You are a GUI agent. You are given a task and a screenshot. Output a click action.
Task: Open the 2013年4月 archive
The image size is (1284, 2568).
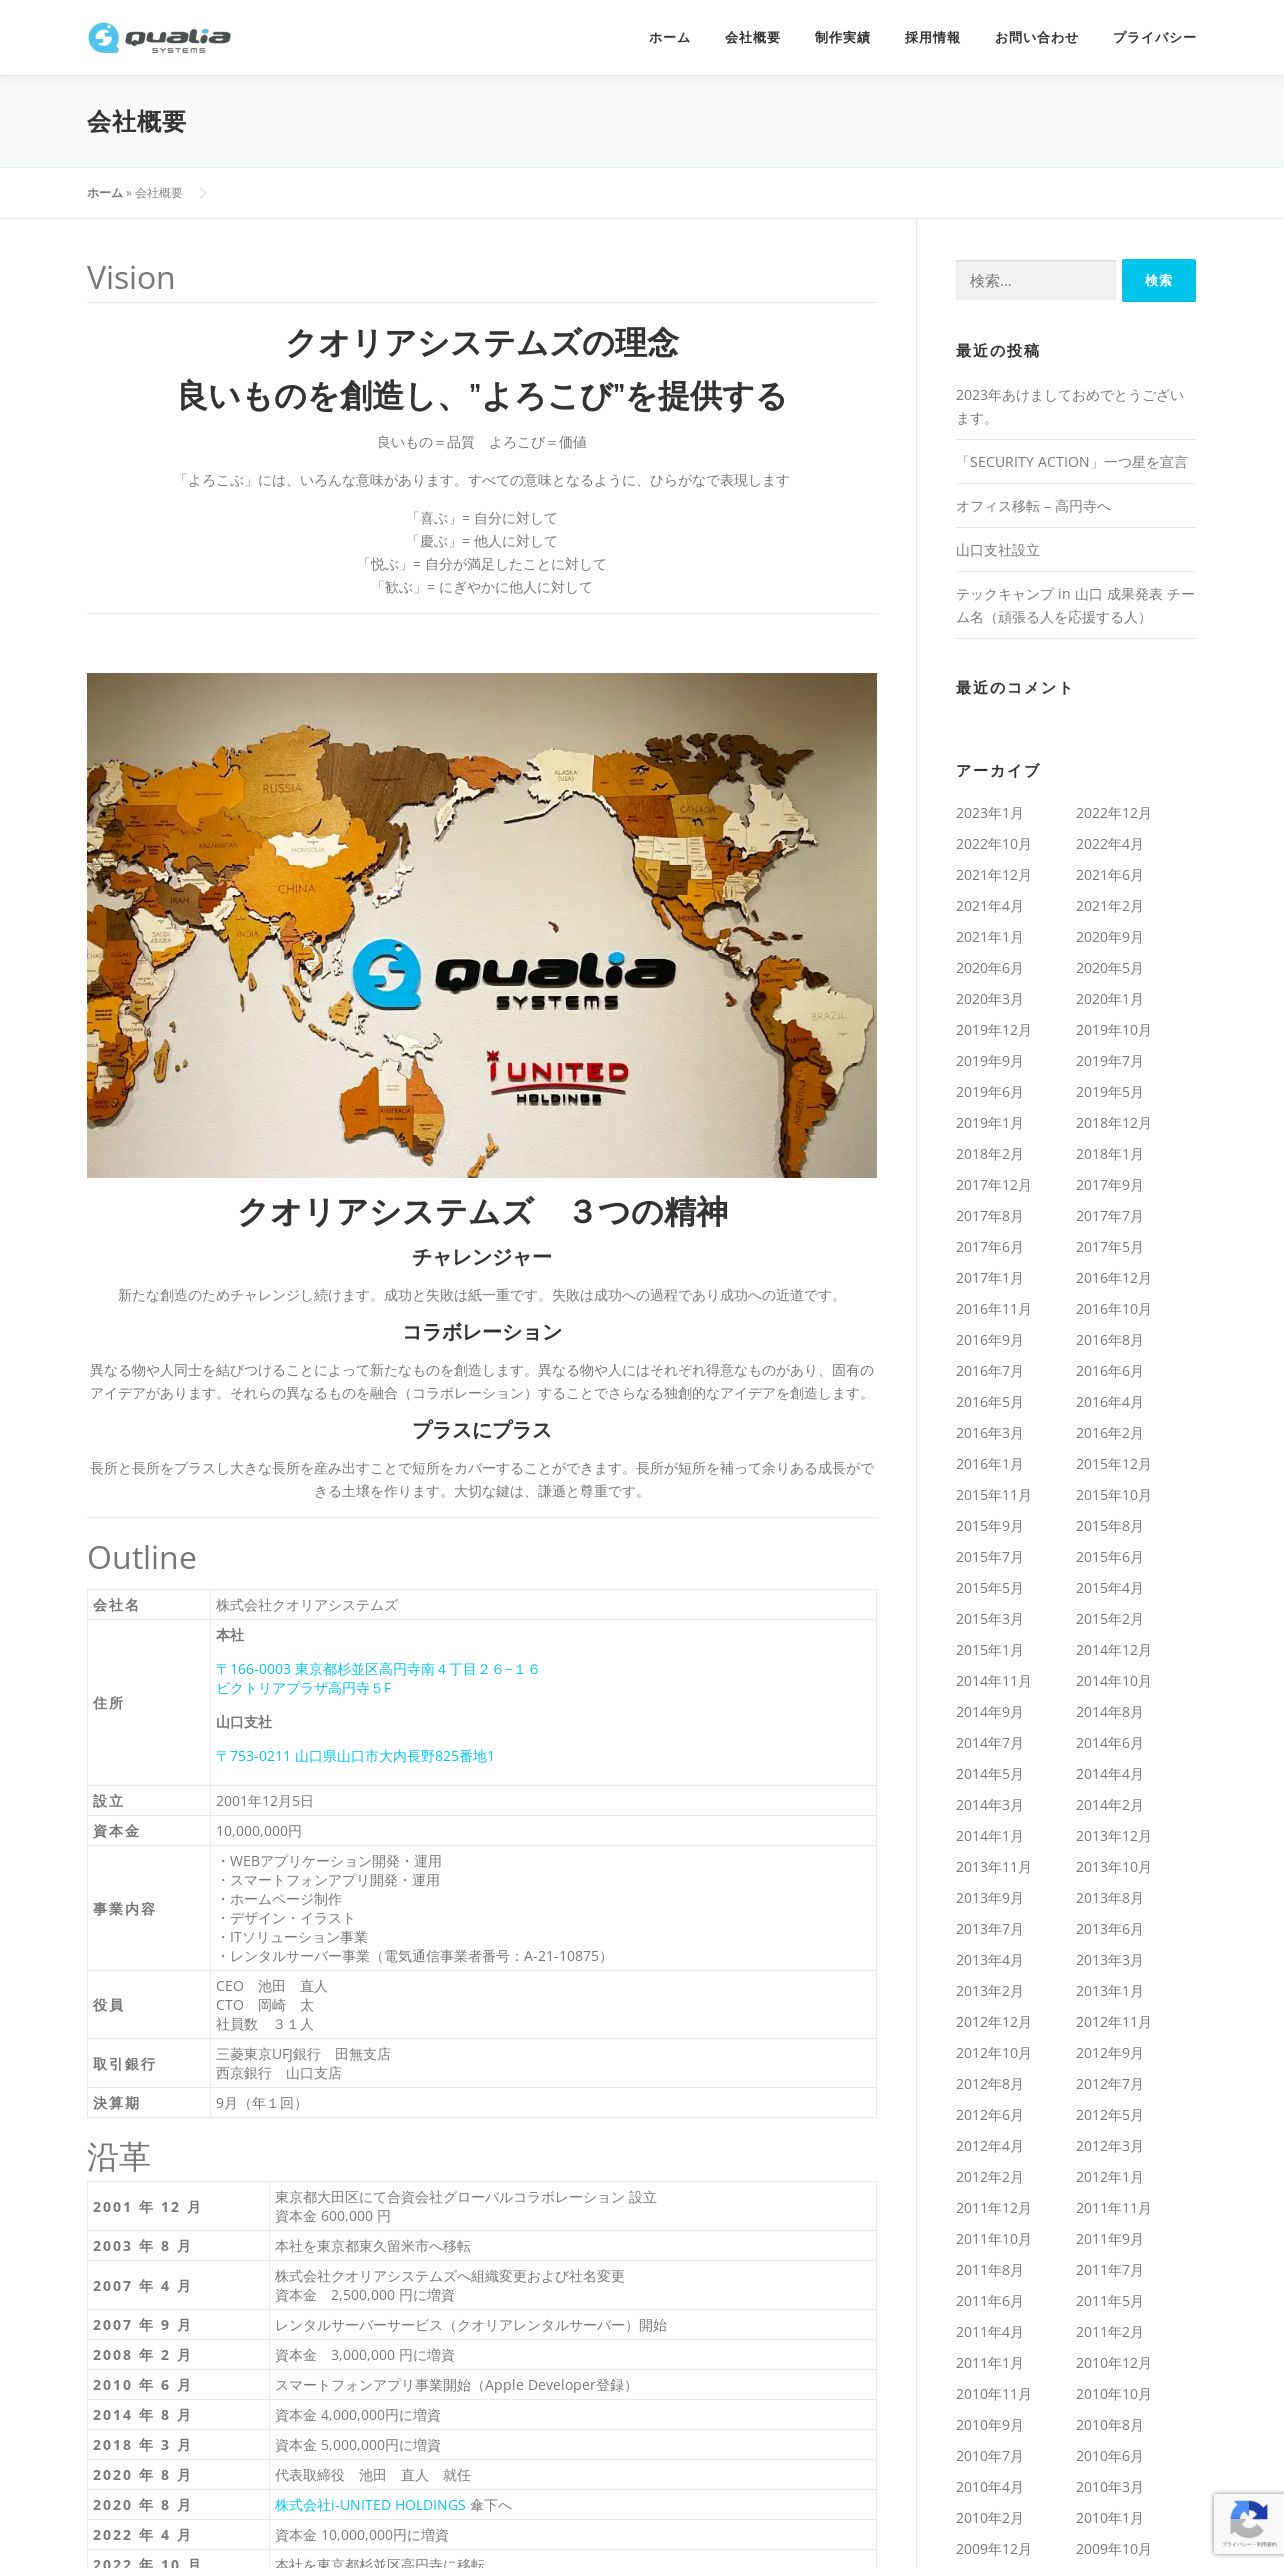(x=989, y=1960)
